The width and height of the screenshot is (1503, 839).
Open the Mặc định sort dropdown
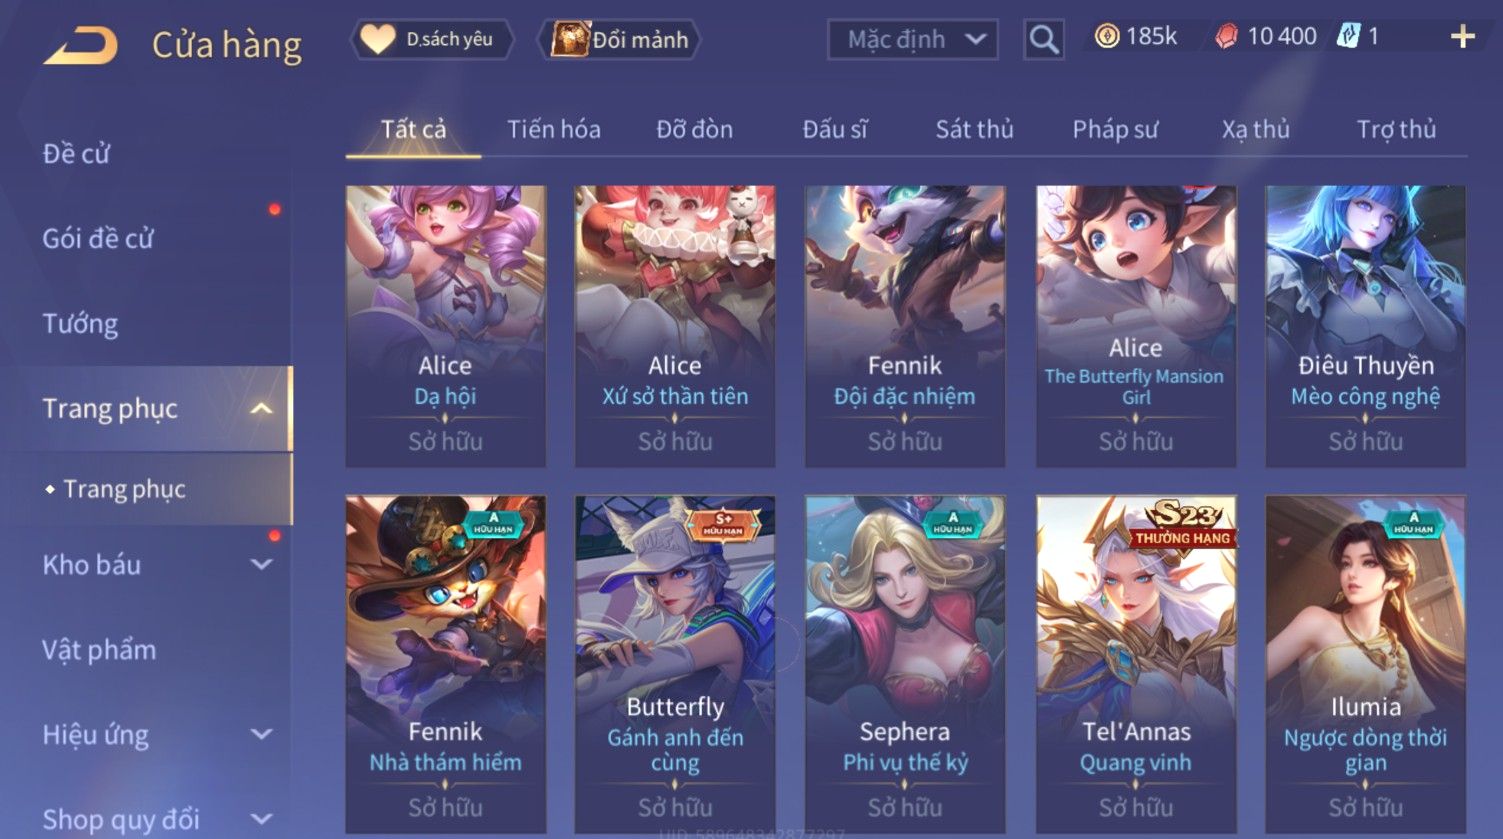pos(913,40)
